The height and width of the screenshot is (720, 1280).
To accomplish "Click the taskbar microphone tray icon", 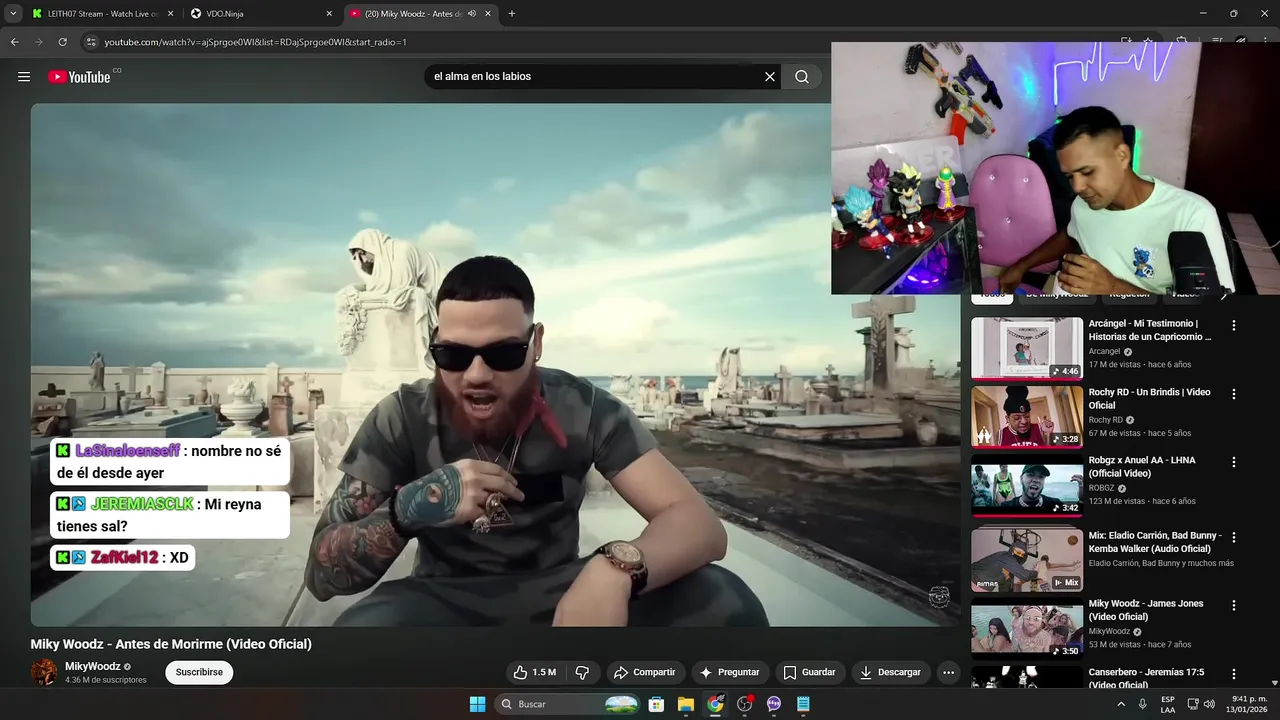I will pos(1143,704).
